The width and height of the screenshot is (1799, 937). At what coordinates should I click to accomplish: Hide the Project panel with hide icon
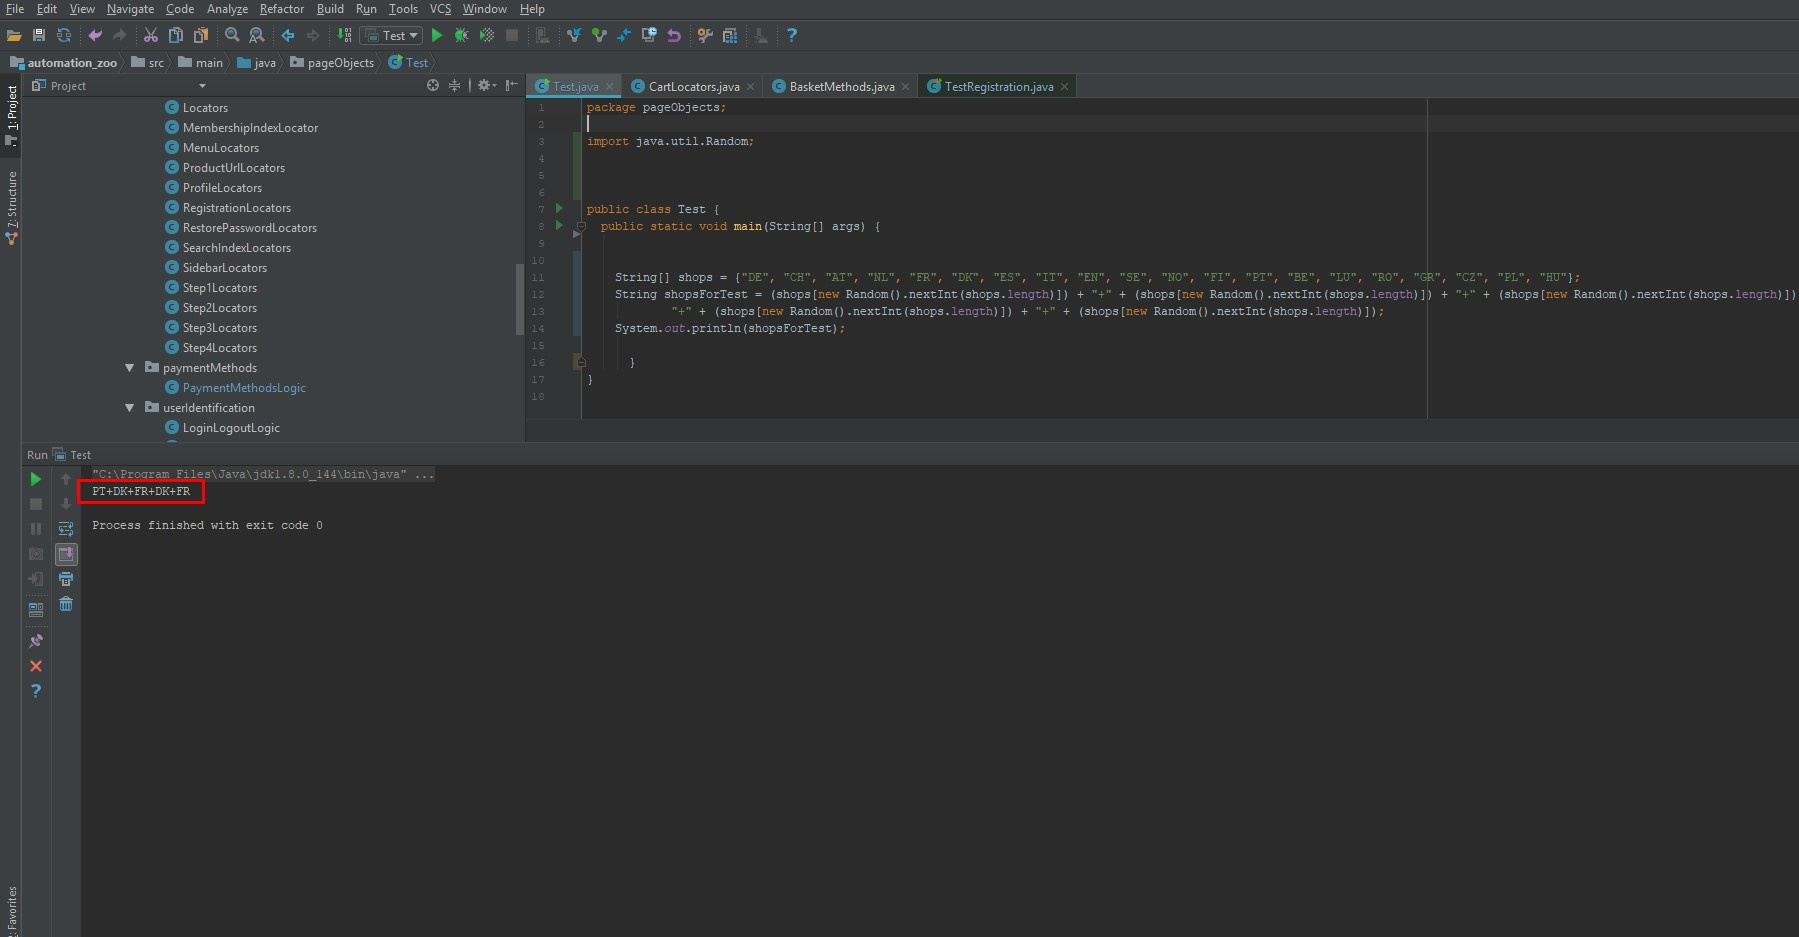click(x=512, y=85)
